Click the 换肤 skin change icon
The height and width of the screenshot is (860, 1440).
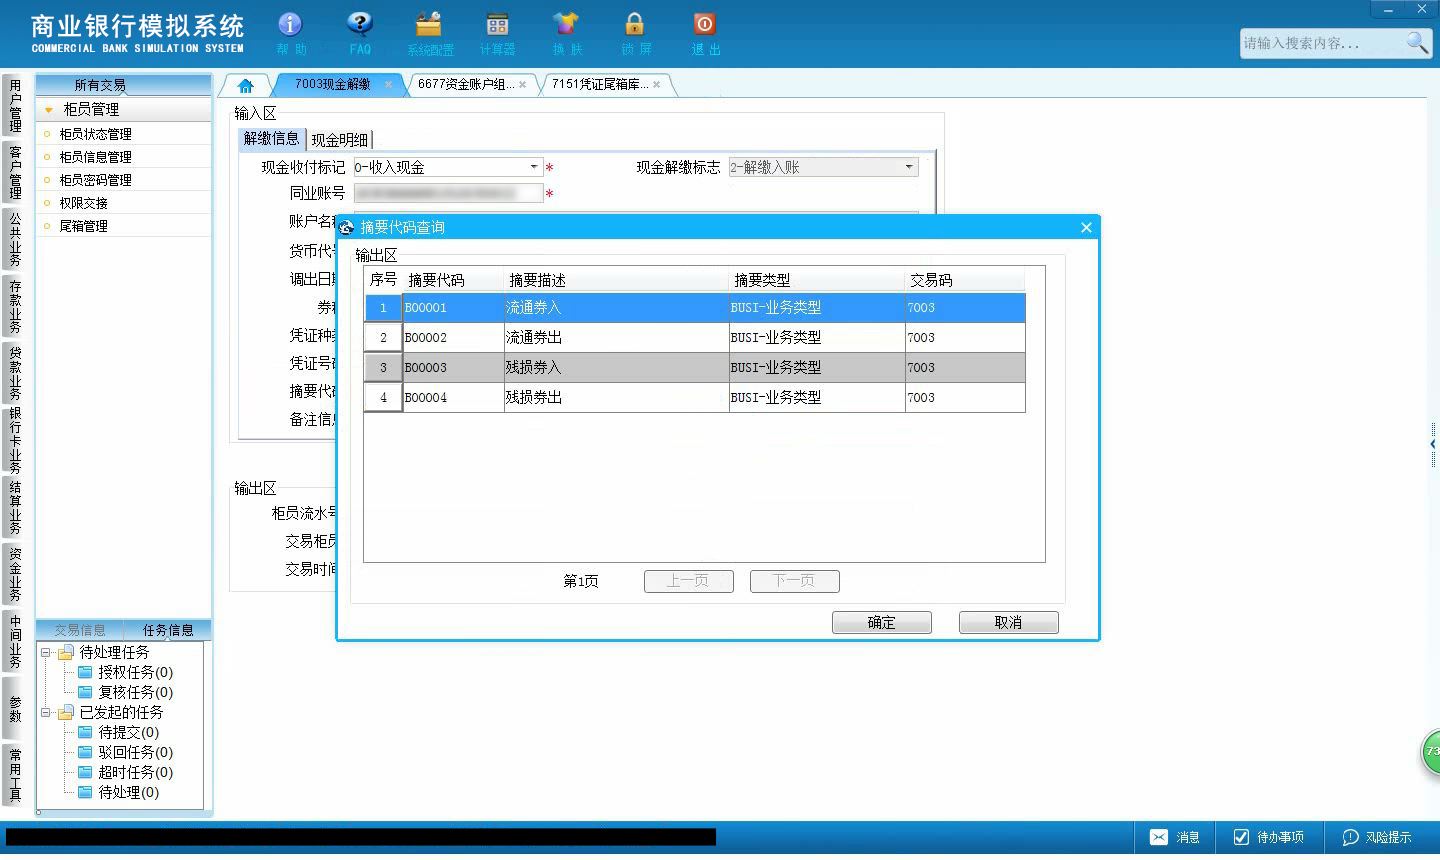point(566,24)
